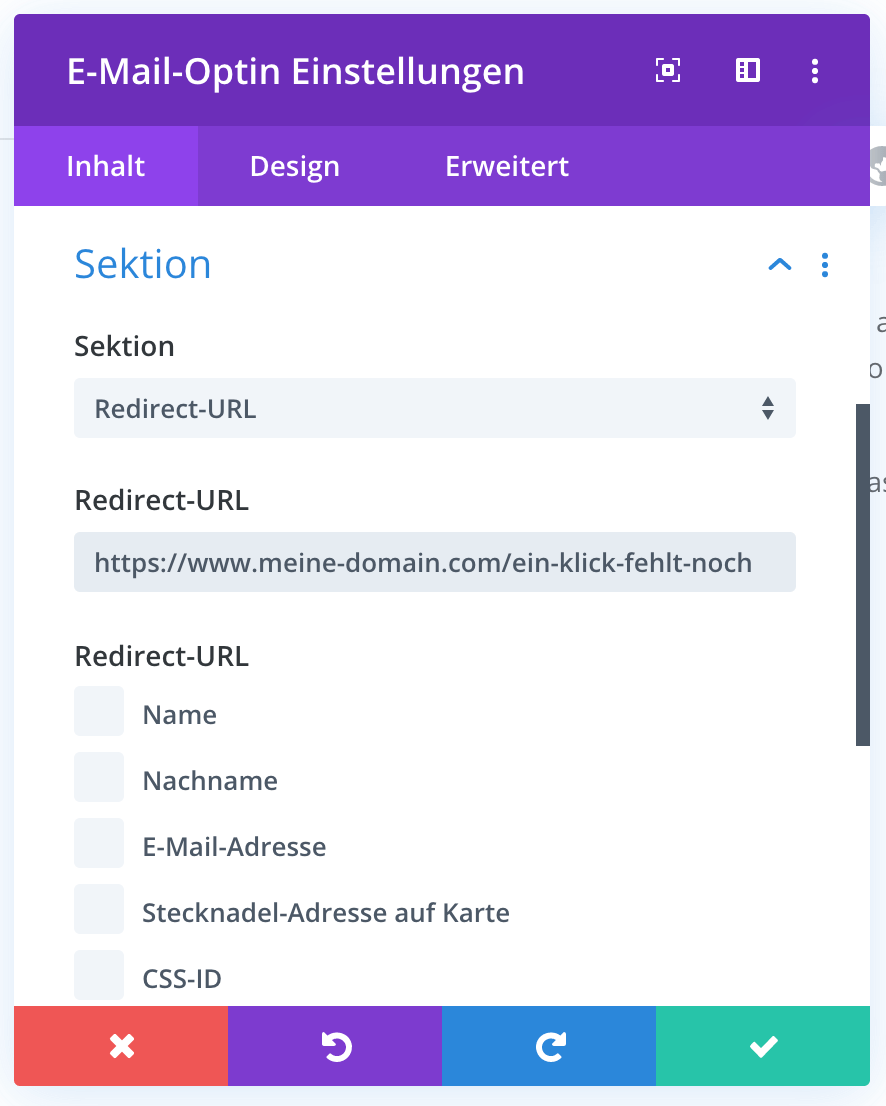Check the E-Mail-Adresse option
This screenshot has height=1106, width=886.
pos(99,843)
